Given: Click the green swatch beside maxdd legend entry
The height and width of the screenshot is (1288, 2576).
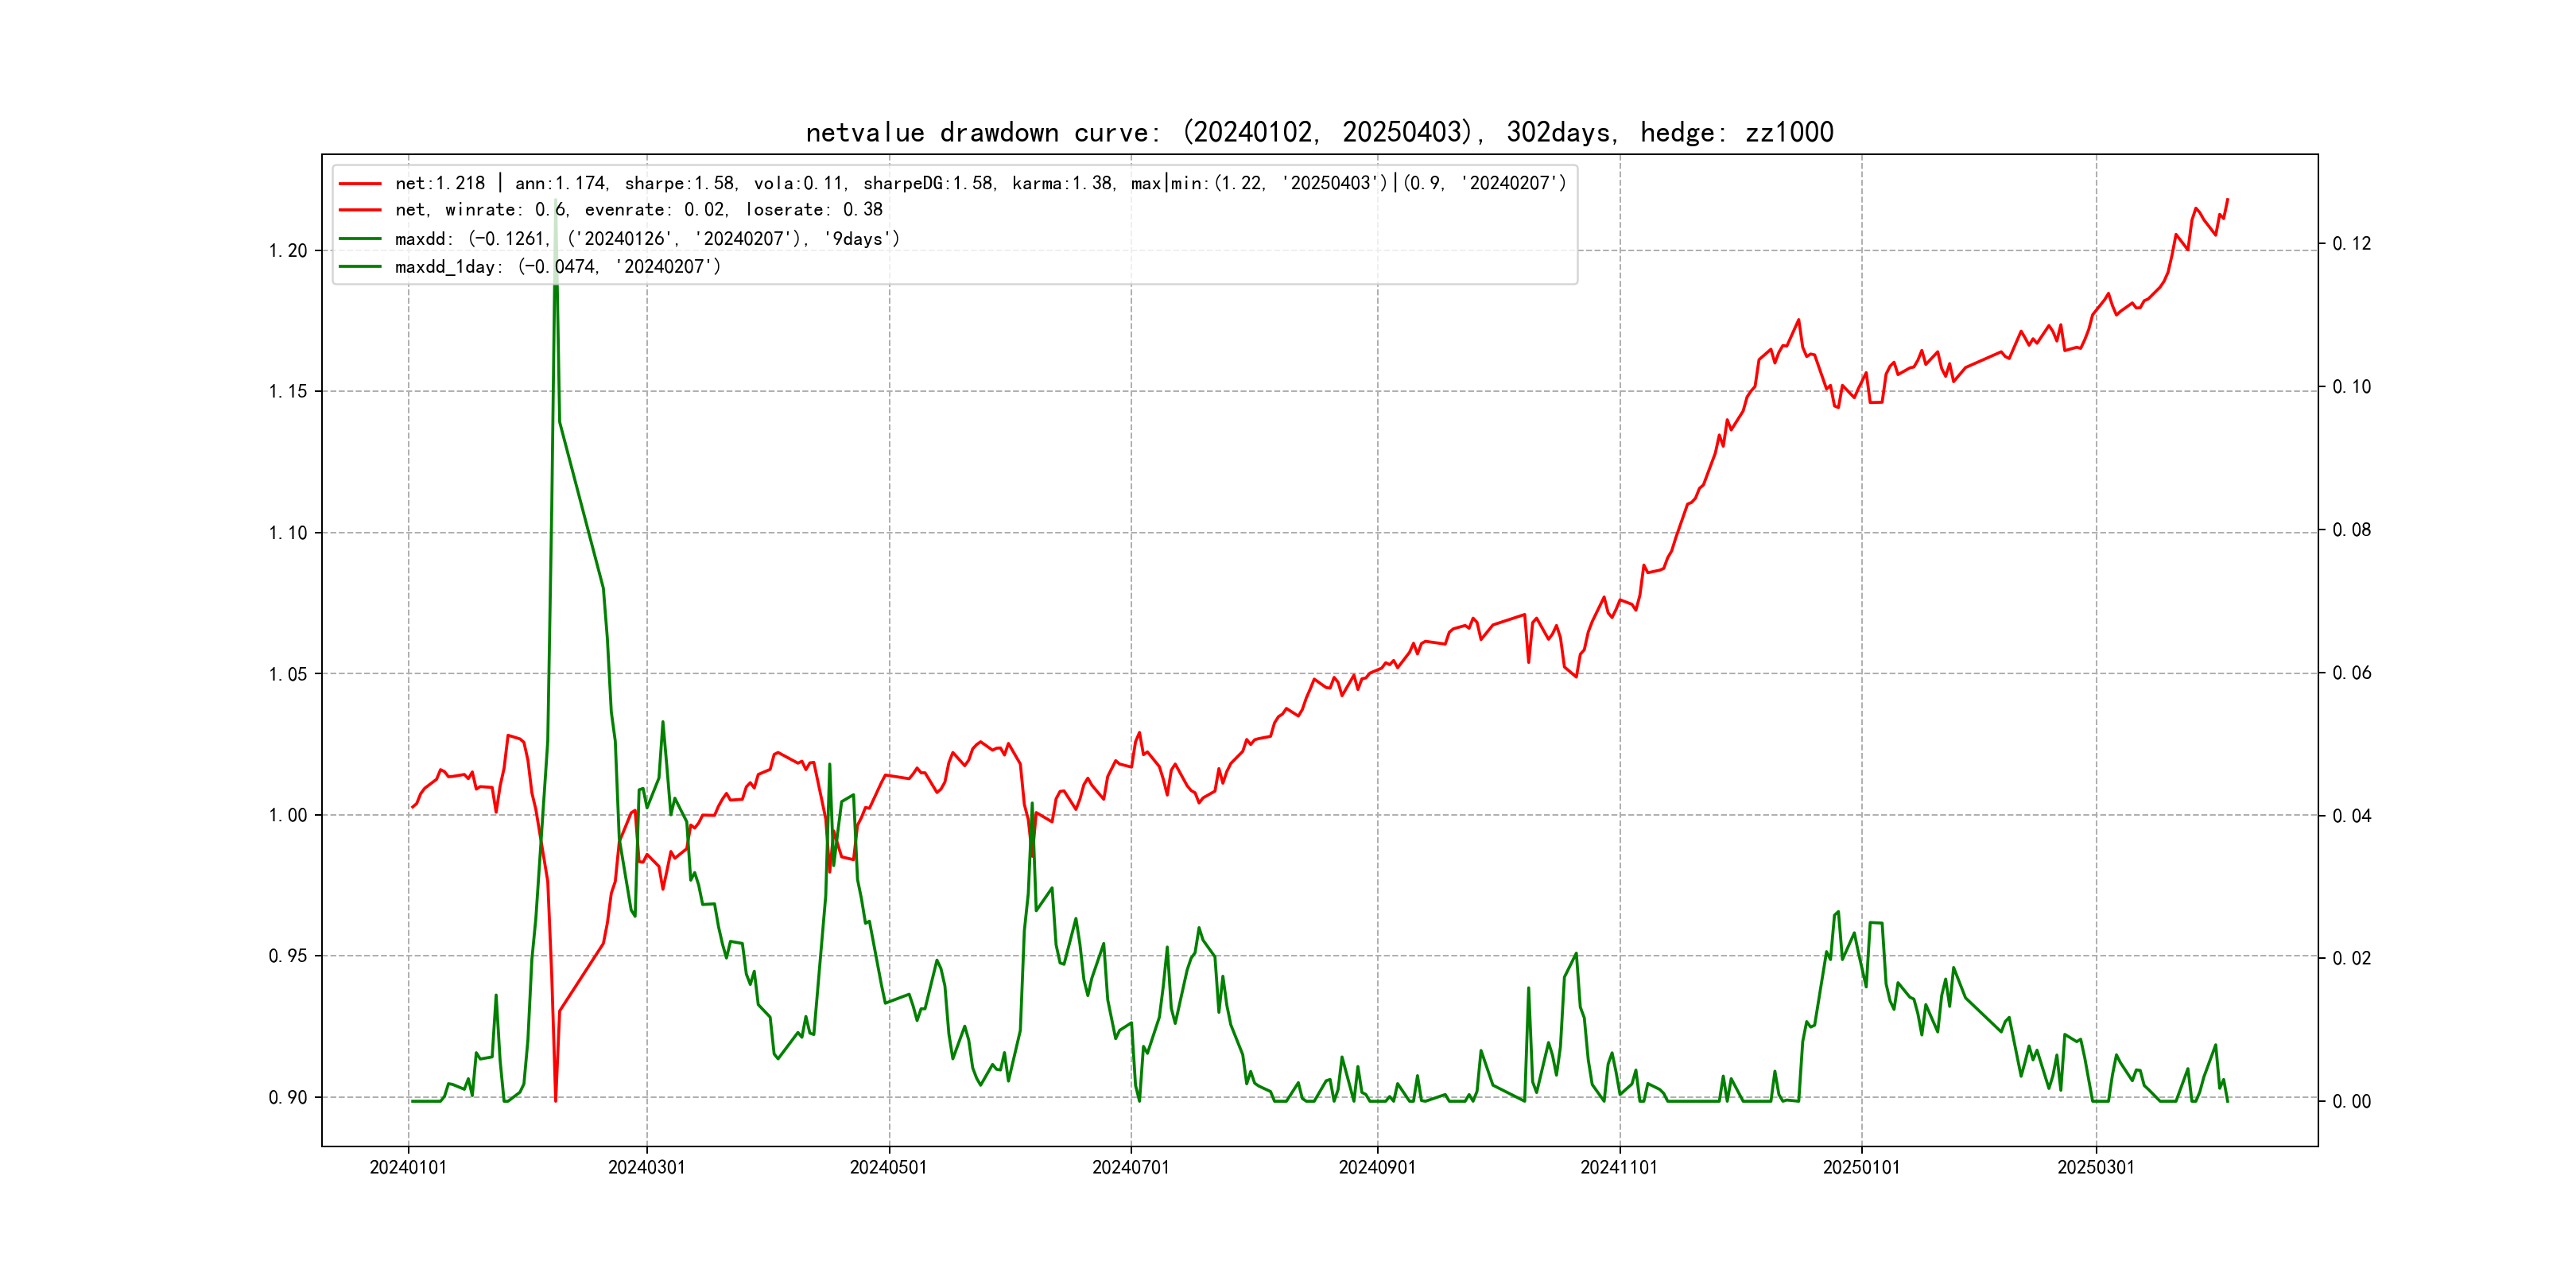Looking at the screenshot, I should click(360, 239).
